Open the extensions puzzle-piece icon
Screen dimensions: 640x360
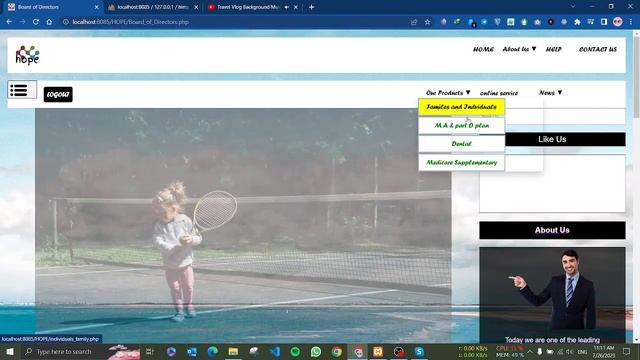pyautogui.click(x=577, y=22)
